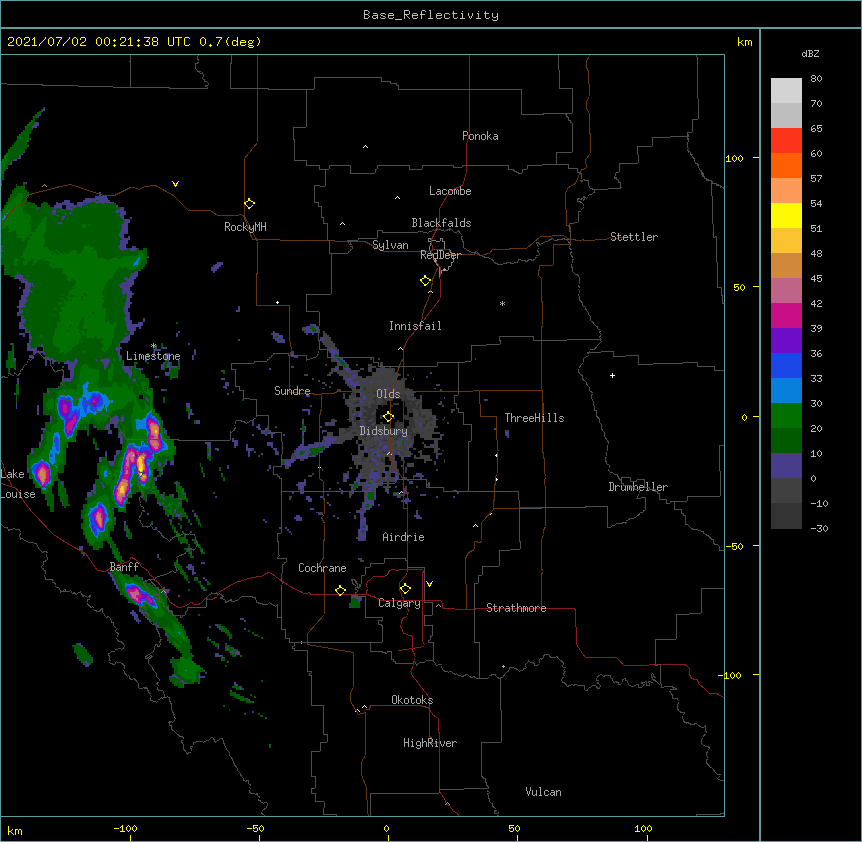Image resolution: width=862 pixels, height=842 pixels.
Task: Click the intense storm cell northeast of Lake Louise
Action: tap(42, 474)
